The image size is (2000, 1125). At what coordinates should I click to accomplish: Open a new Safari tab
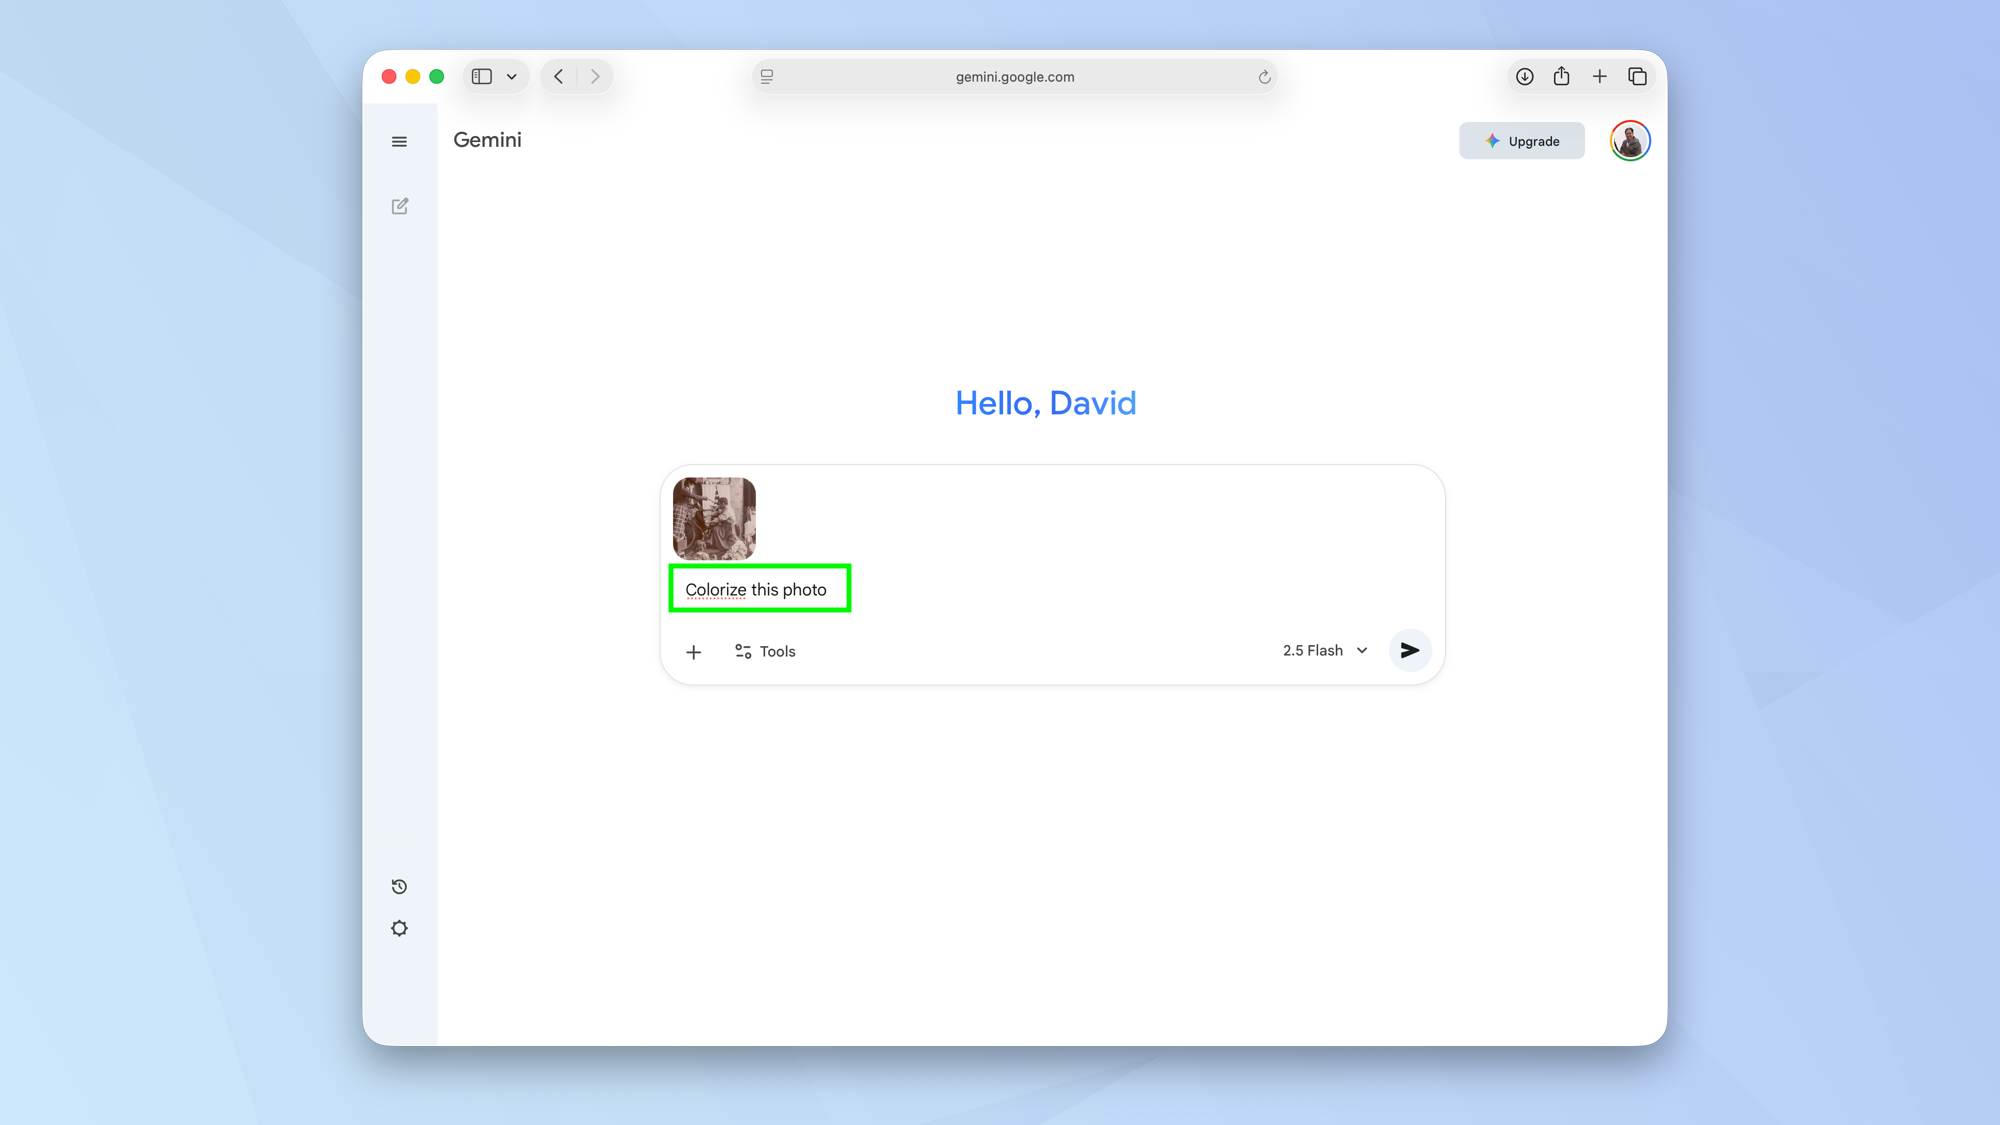[1599, 76]
